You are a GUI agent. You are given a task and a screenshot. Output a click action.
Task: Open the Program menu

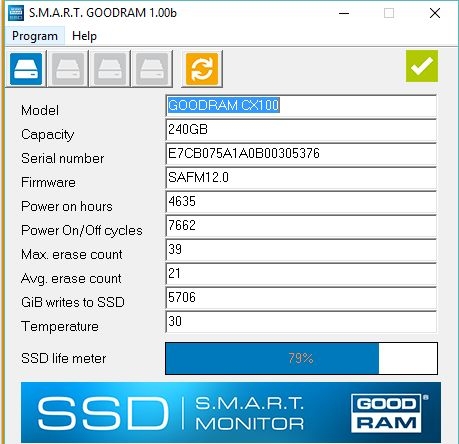(x=35, y=36)
